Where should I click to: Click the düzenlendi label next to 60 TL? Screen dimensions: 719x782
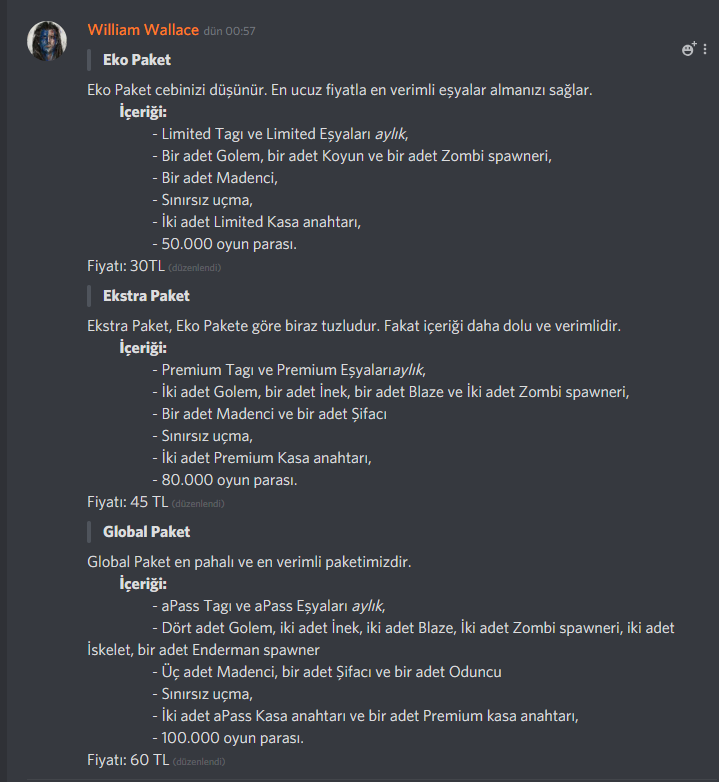[x=199, y=762]
